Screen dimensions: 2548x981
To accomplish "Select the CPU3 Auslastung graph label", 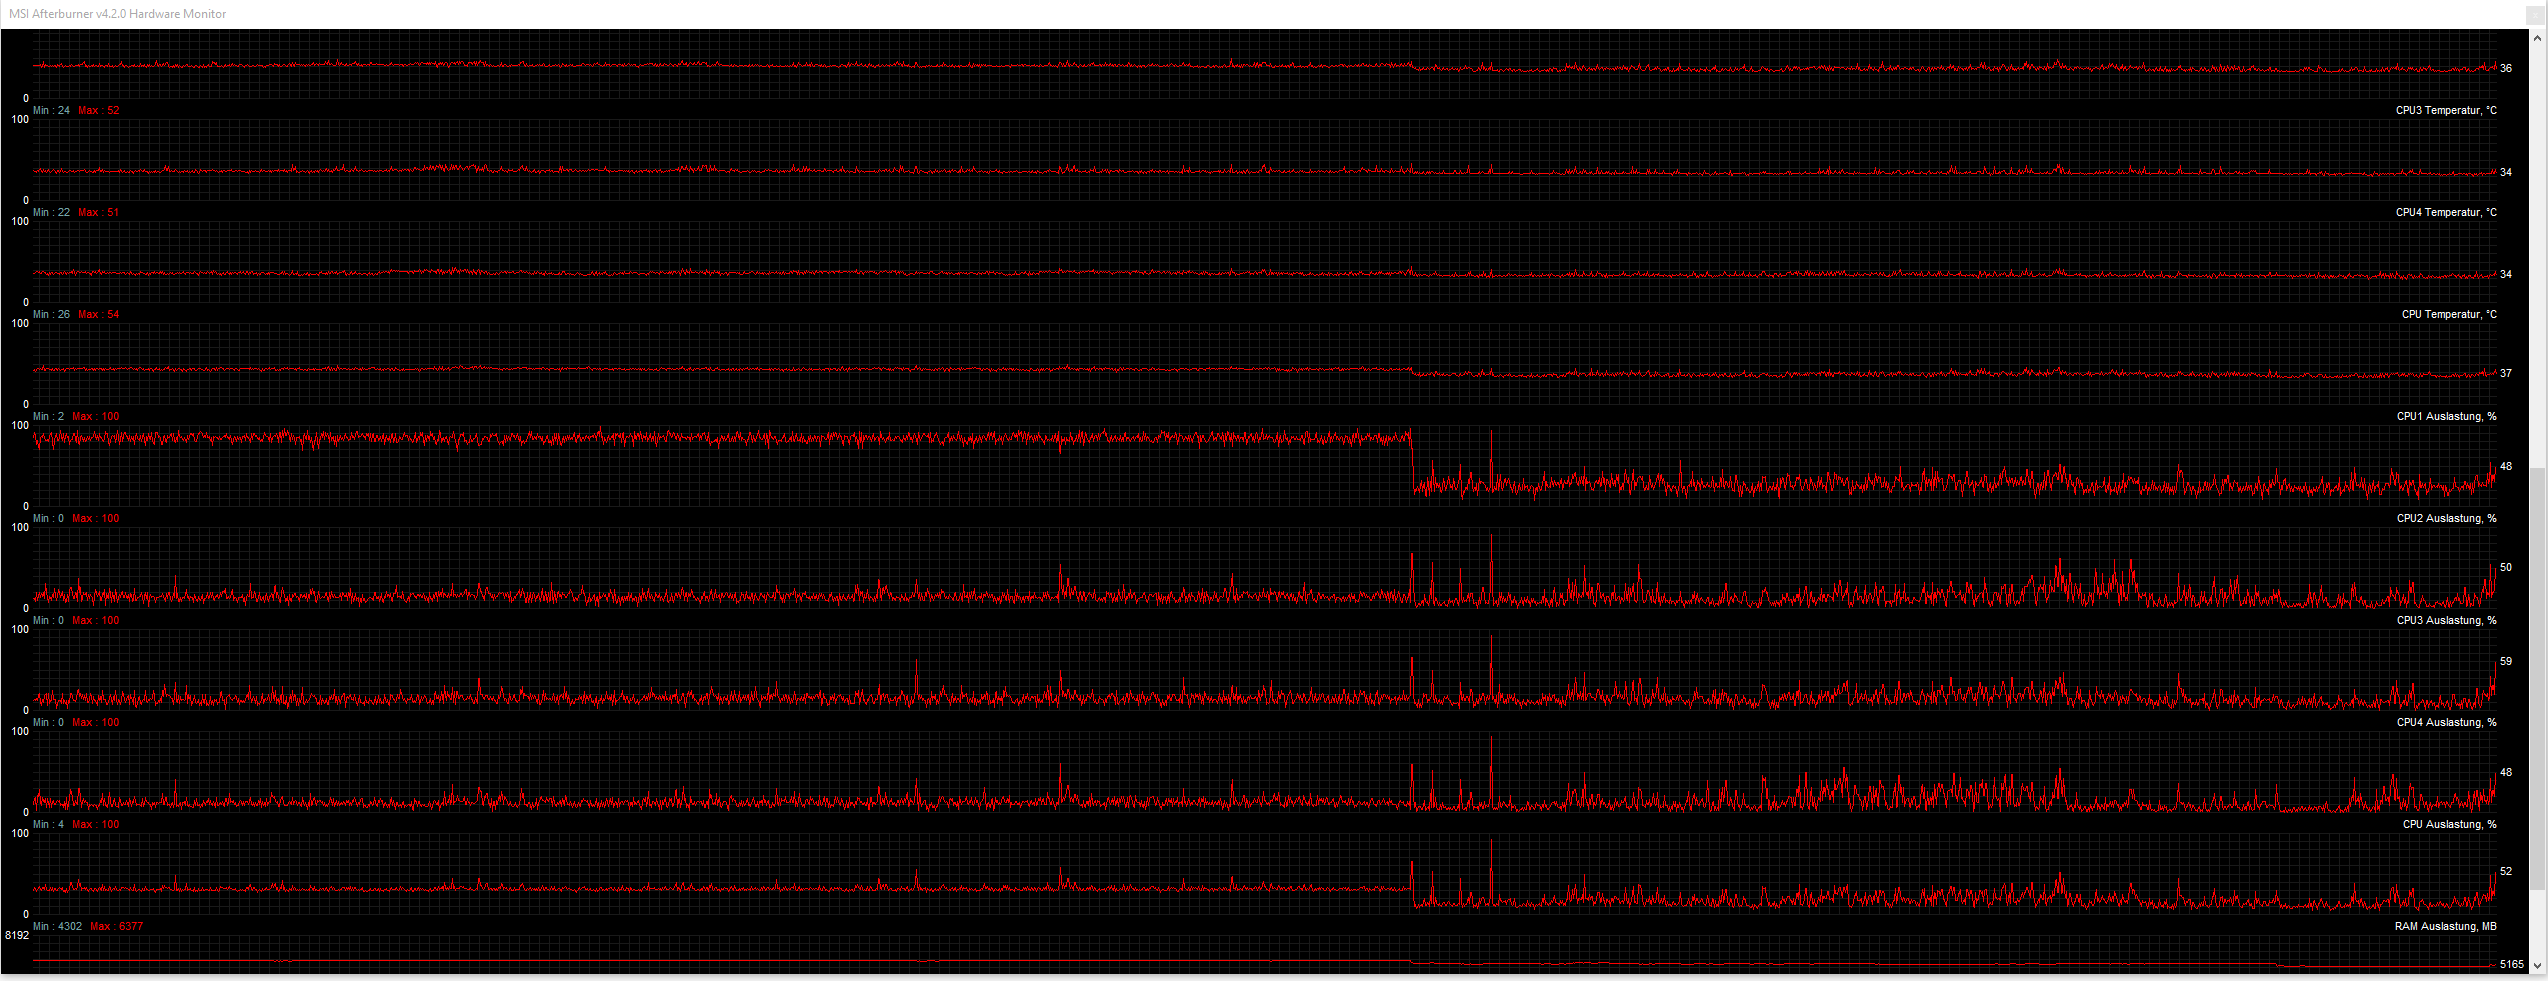I will [x=2446, y=620].
